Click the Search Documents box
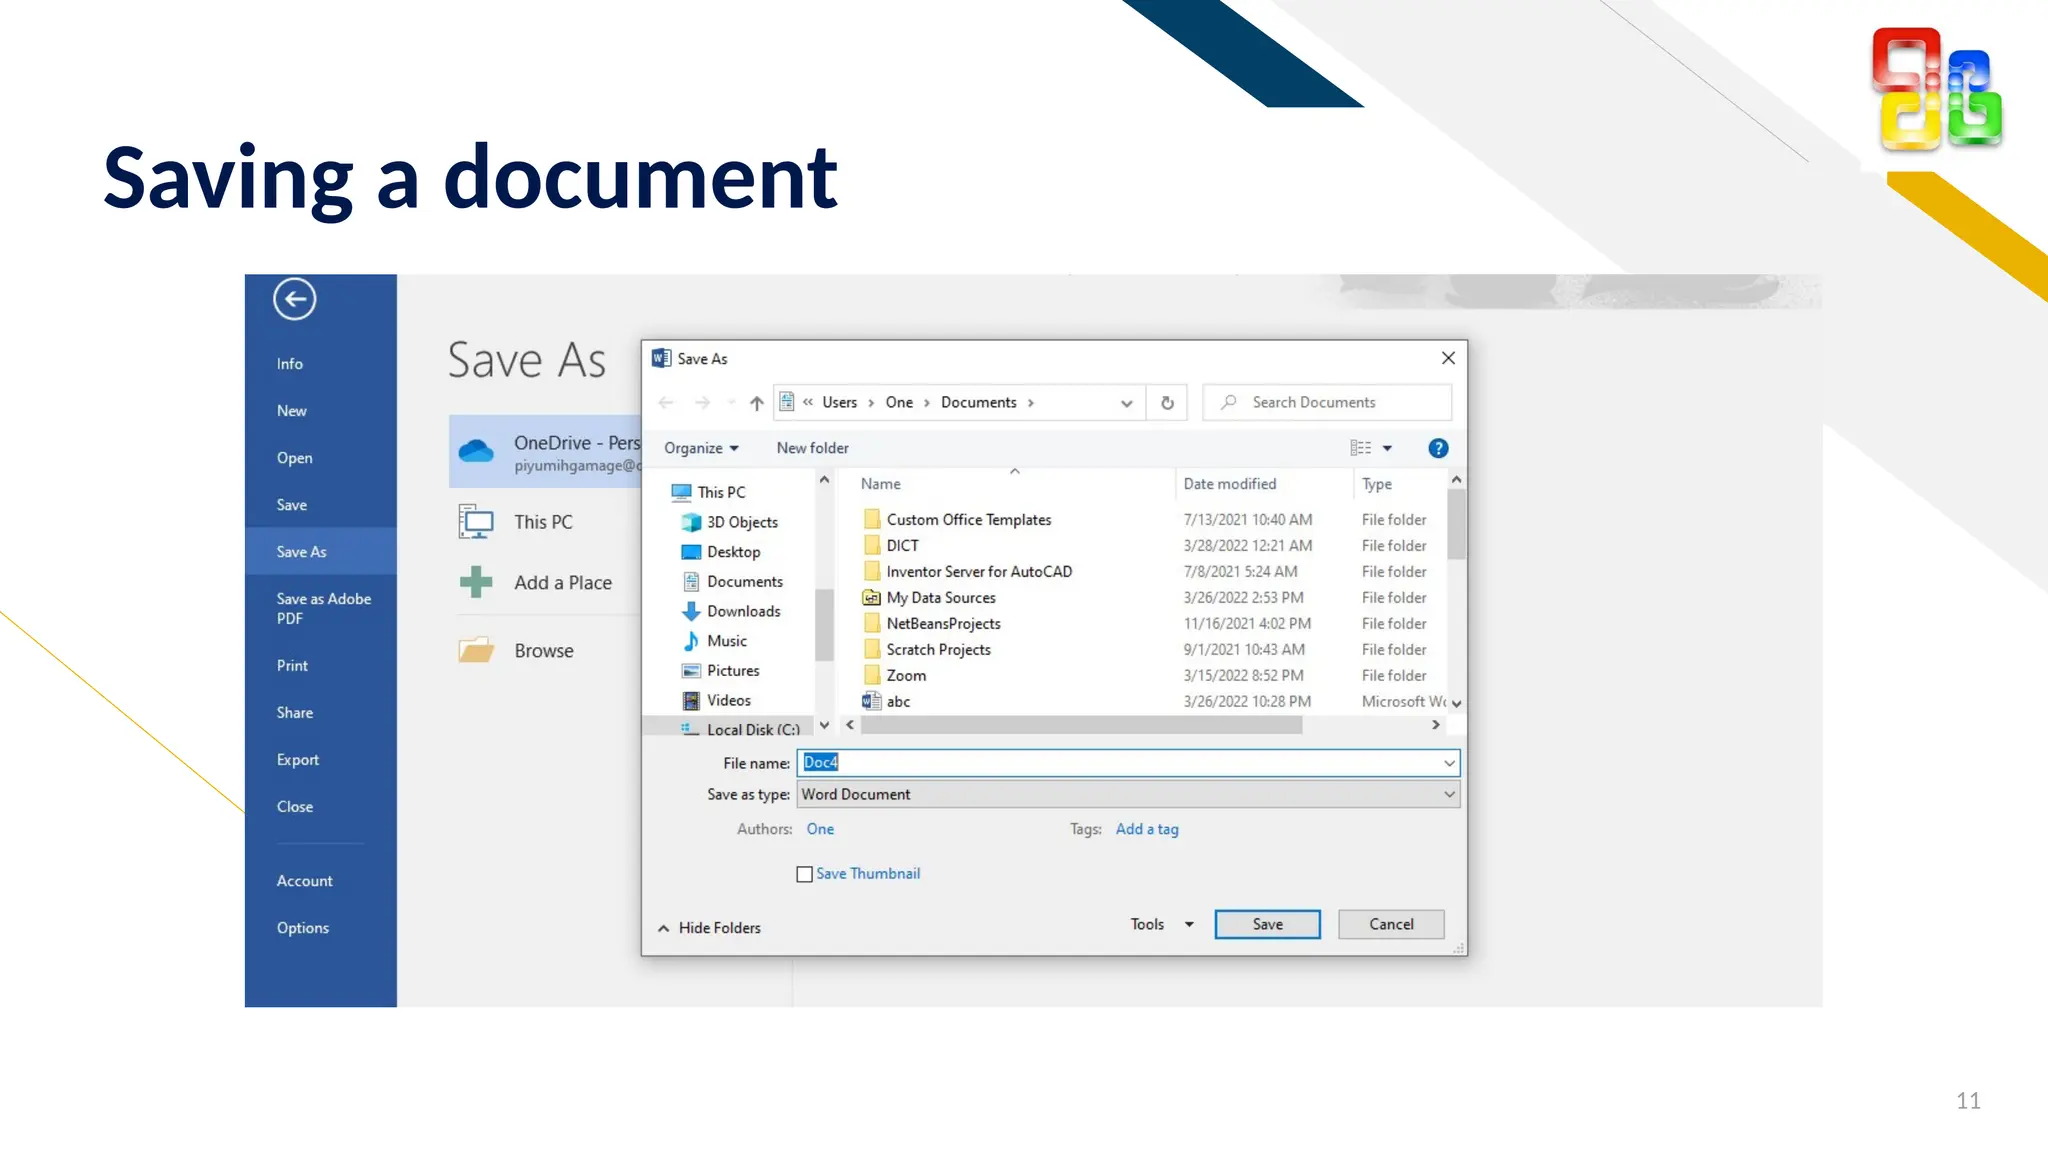The image size is (2048, 1152). 1327,402
